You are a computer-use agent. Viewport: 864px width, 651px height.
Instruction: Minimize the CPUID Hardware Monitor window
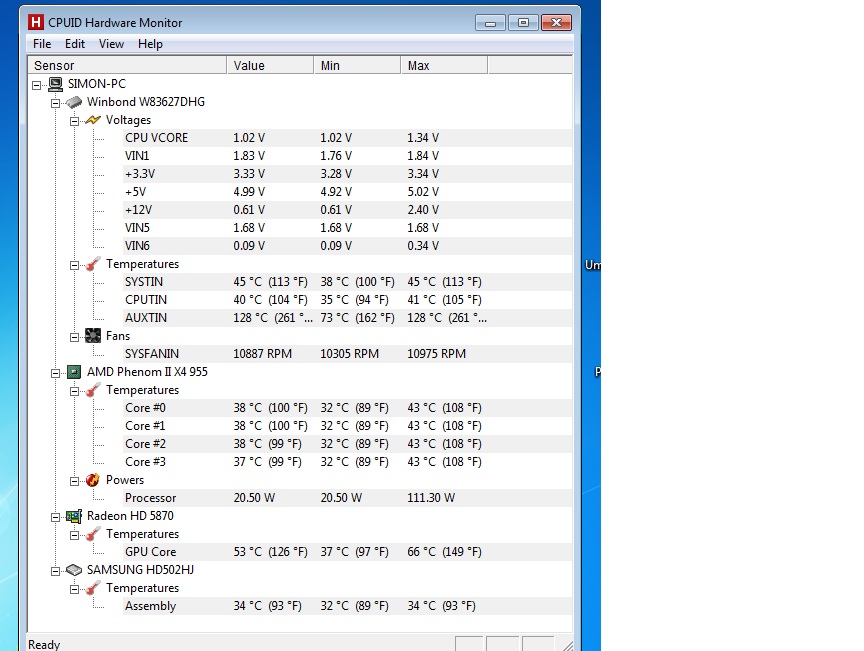[x=490, y=23]
